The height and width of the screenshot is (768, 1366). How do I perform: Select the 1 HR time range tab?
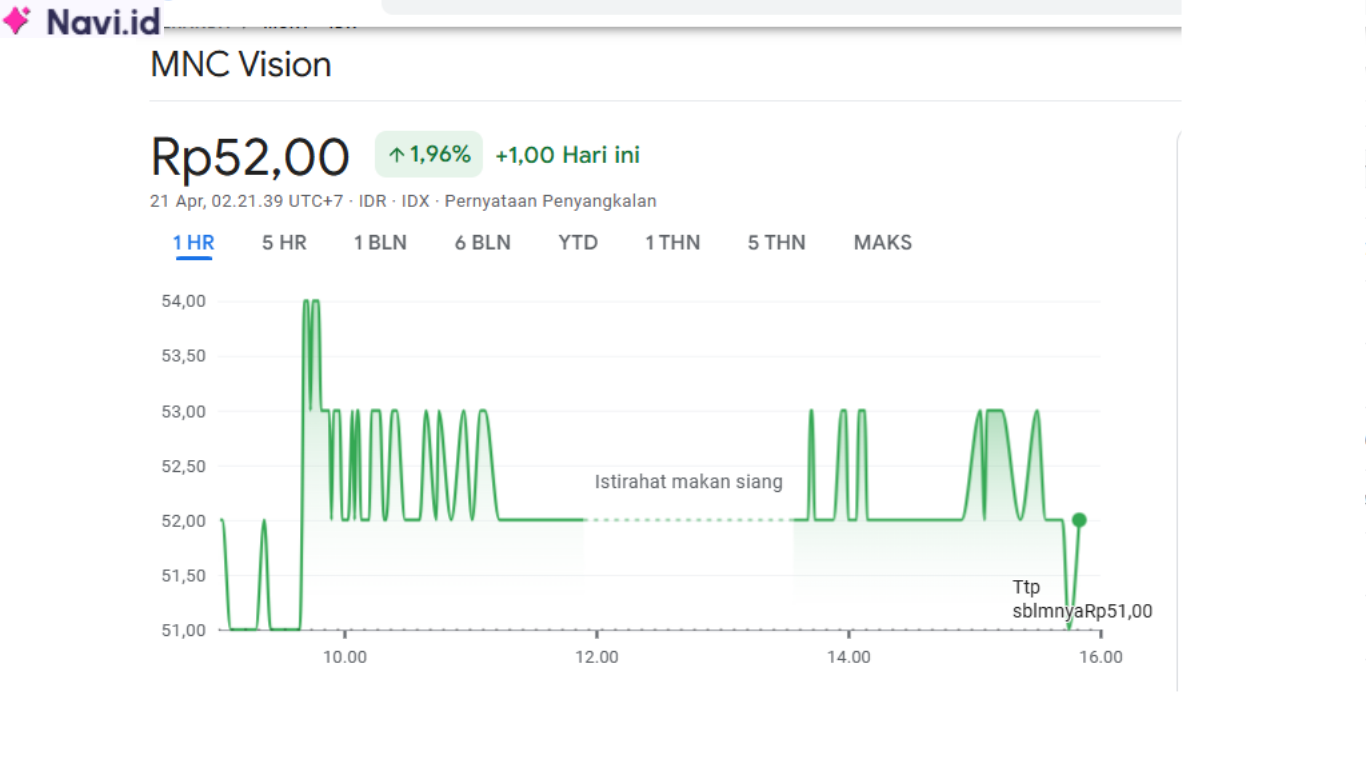point(193,243)
